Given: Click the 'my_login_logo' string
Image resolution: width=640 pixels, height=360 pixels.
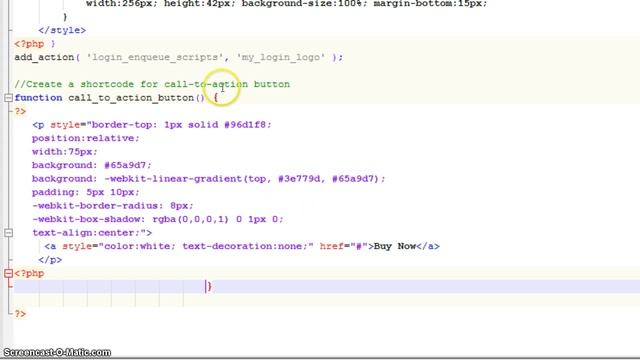Looking at the screenshot, I should pos(280,57).
